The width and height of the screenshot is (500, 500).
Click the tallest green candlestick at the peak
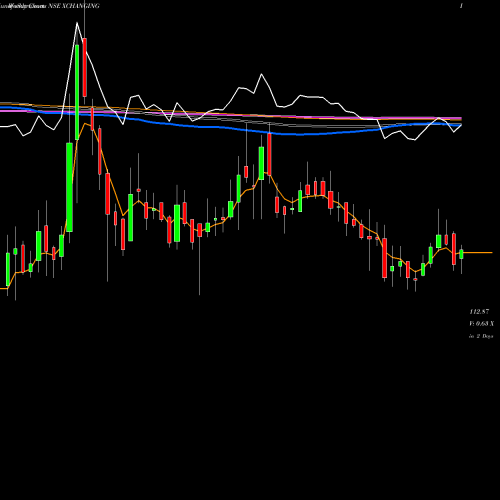77,92
